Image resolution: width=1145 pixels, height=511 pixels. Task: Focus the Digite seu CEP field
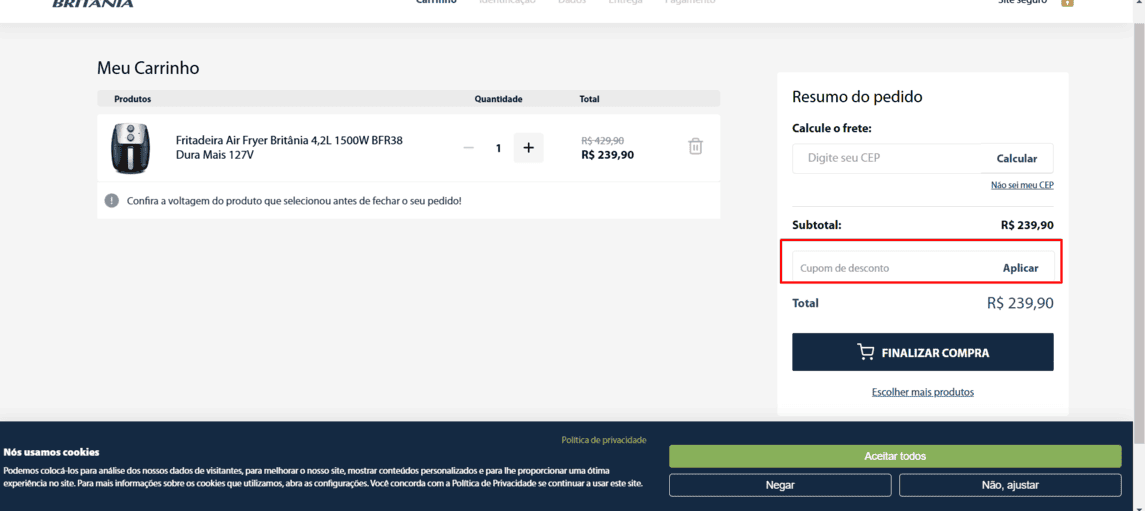[888, 158]
